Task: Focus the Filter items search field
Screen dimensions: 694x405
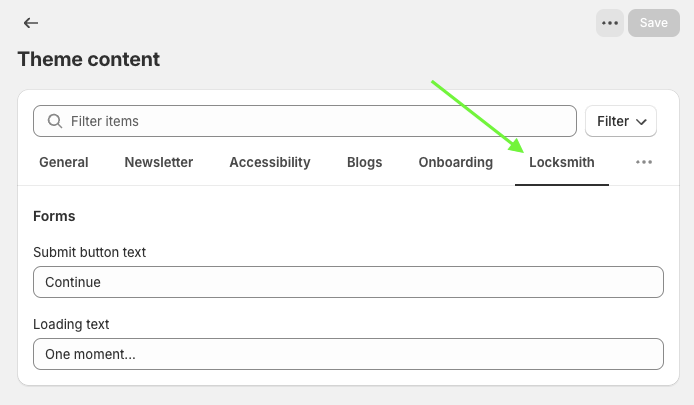Action: click(305, 121)
